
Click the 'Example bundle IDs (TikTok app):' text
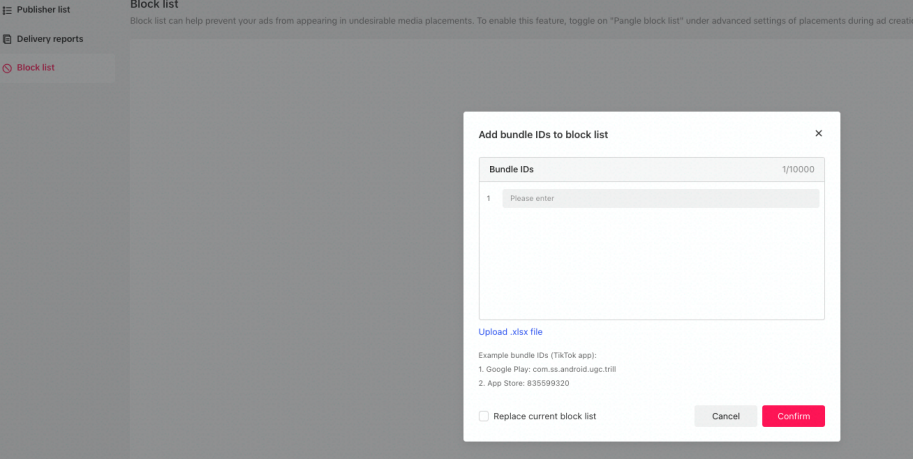(537, 355)
